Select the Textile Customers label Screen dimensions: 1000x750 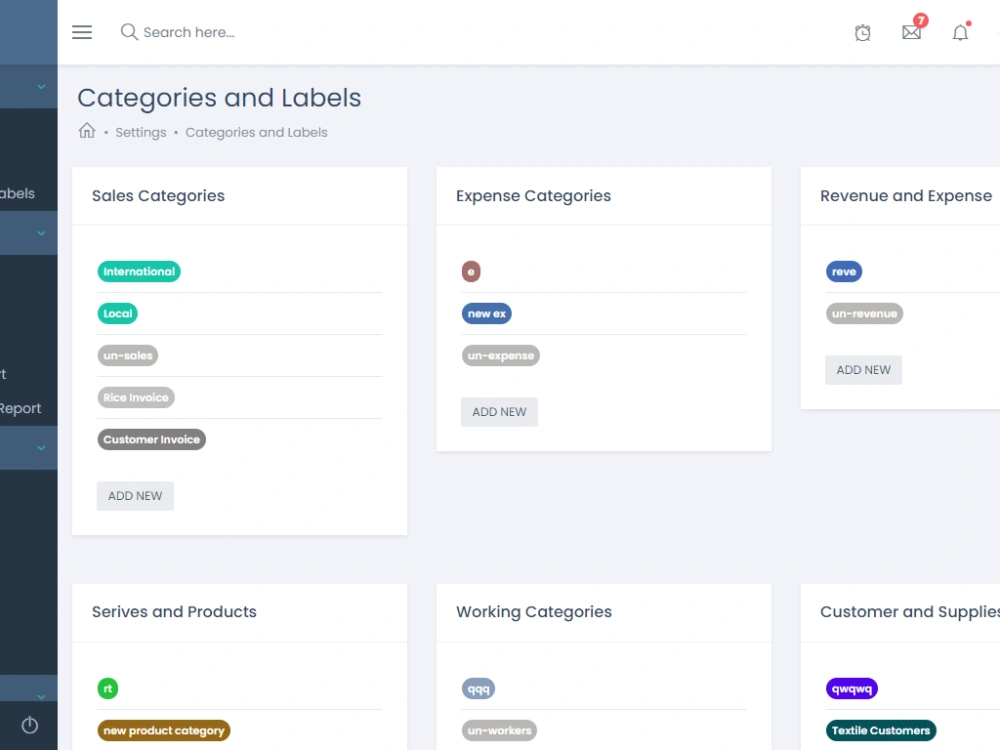(x=881, y=731)
